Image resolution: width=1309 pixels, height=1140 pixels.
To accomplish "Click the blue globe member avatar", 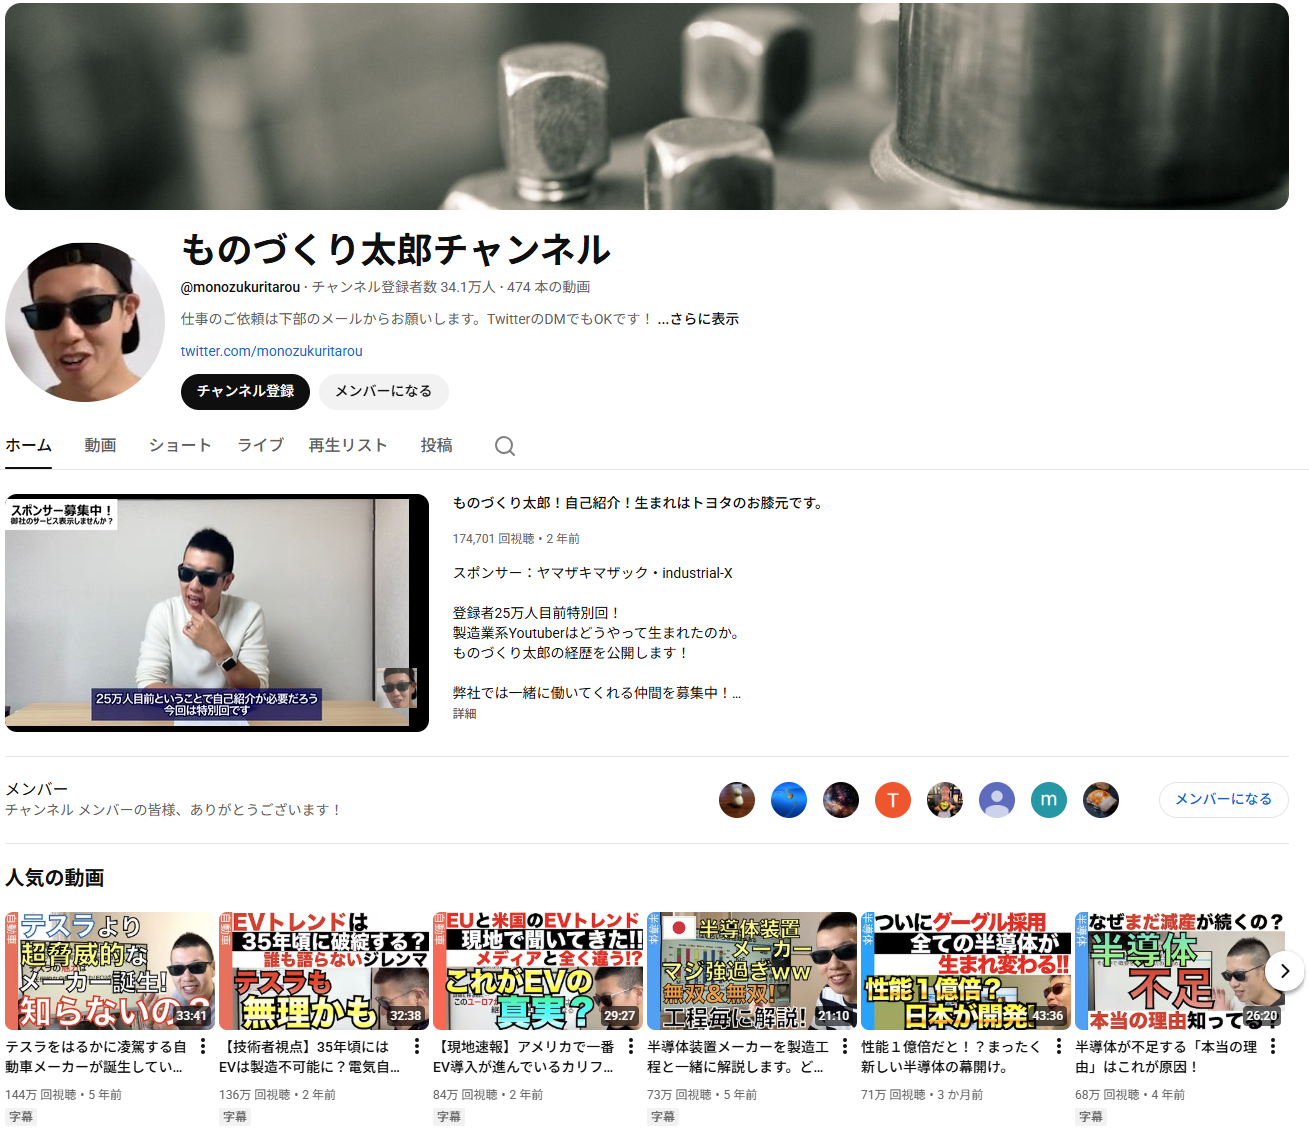I will (788, 800).
